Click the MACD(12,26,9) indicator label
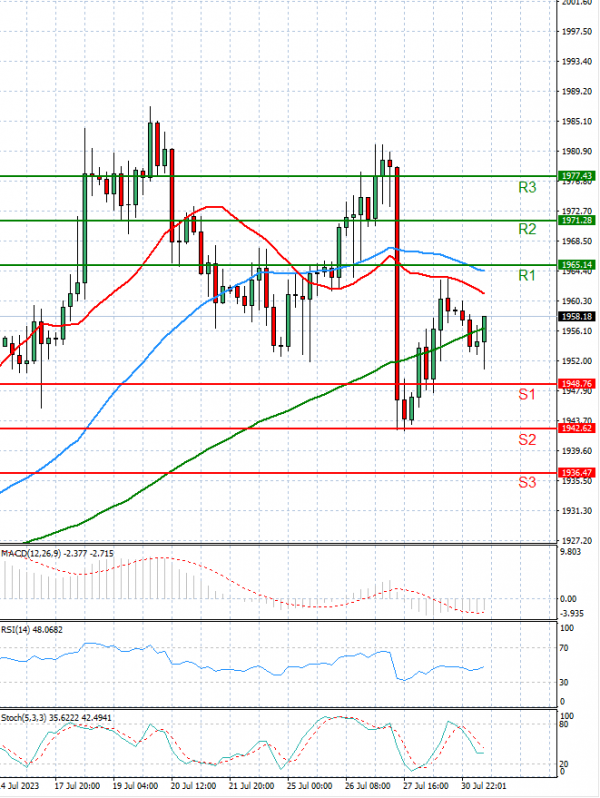This screenshot has width=600, height=798. click(57, 554)
